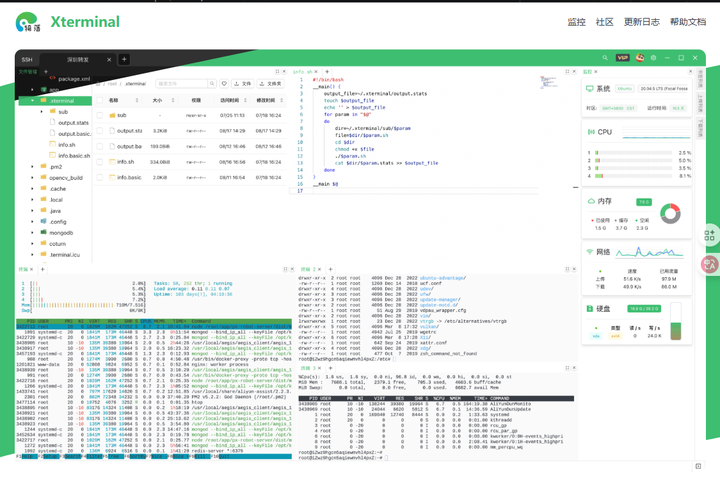
Task: Click the memory usage donut chart
Action: coord(670,214)
